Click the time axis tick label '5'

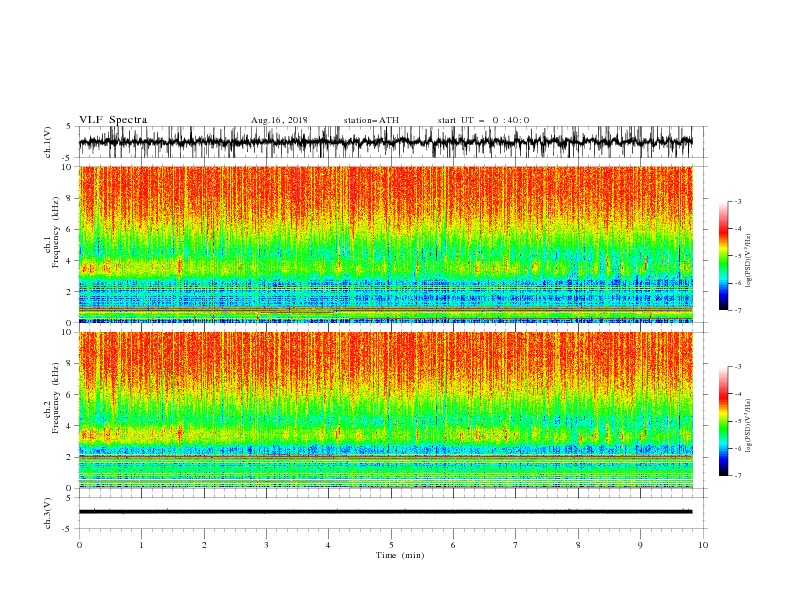[391, 545]
